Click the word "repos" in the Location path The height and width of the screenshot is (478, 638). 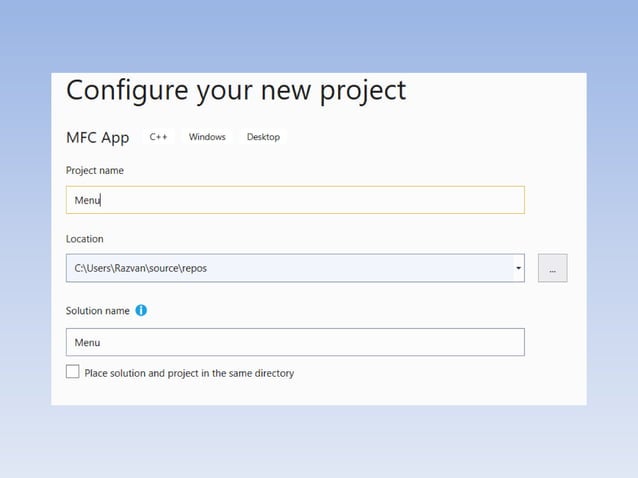[194, 268]
